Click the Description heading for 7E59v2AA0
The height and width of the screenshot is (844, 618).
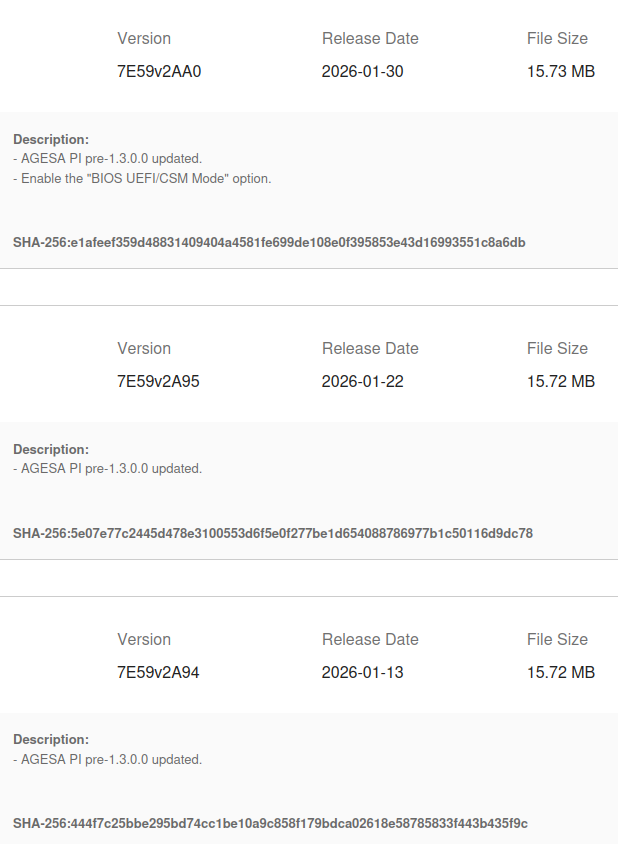[51, 139]
